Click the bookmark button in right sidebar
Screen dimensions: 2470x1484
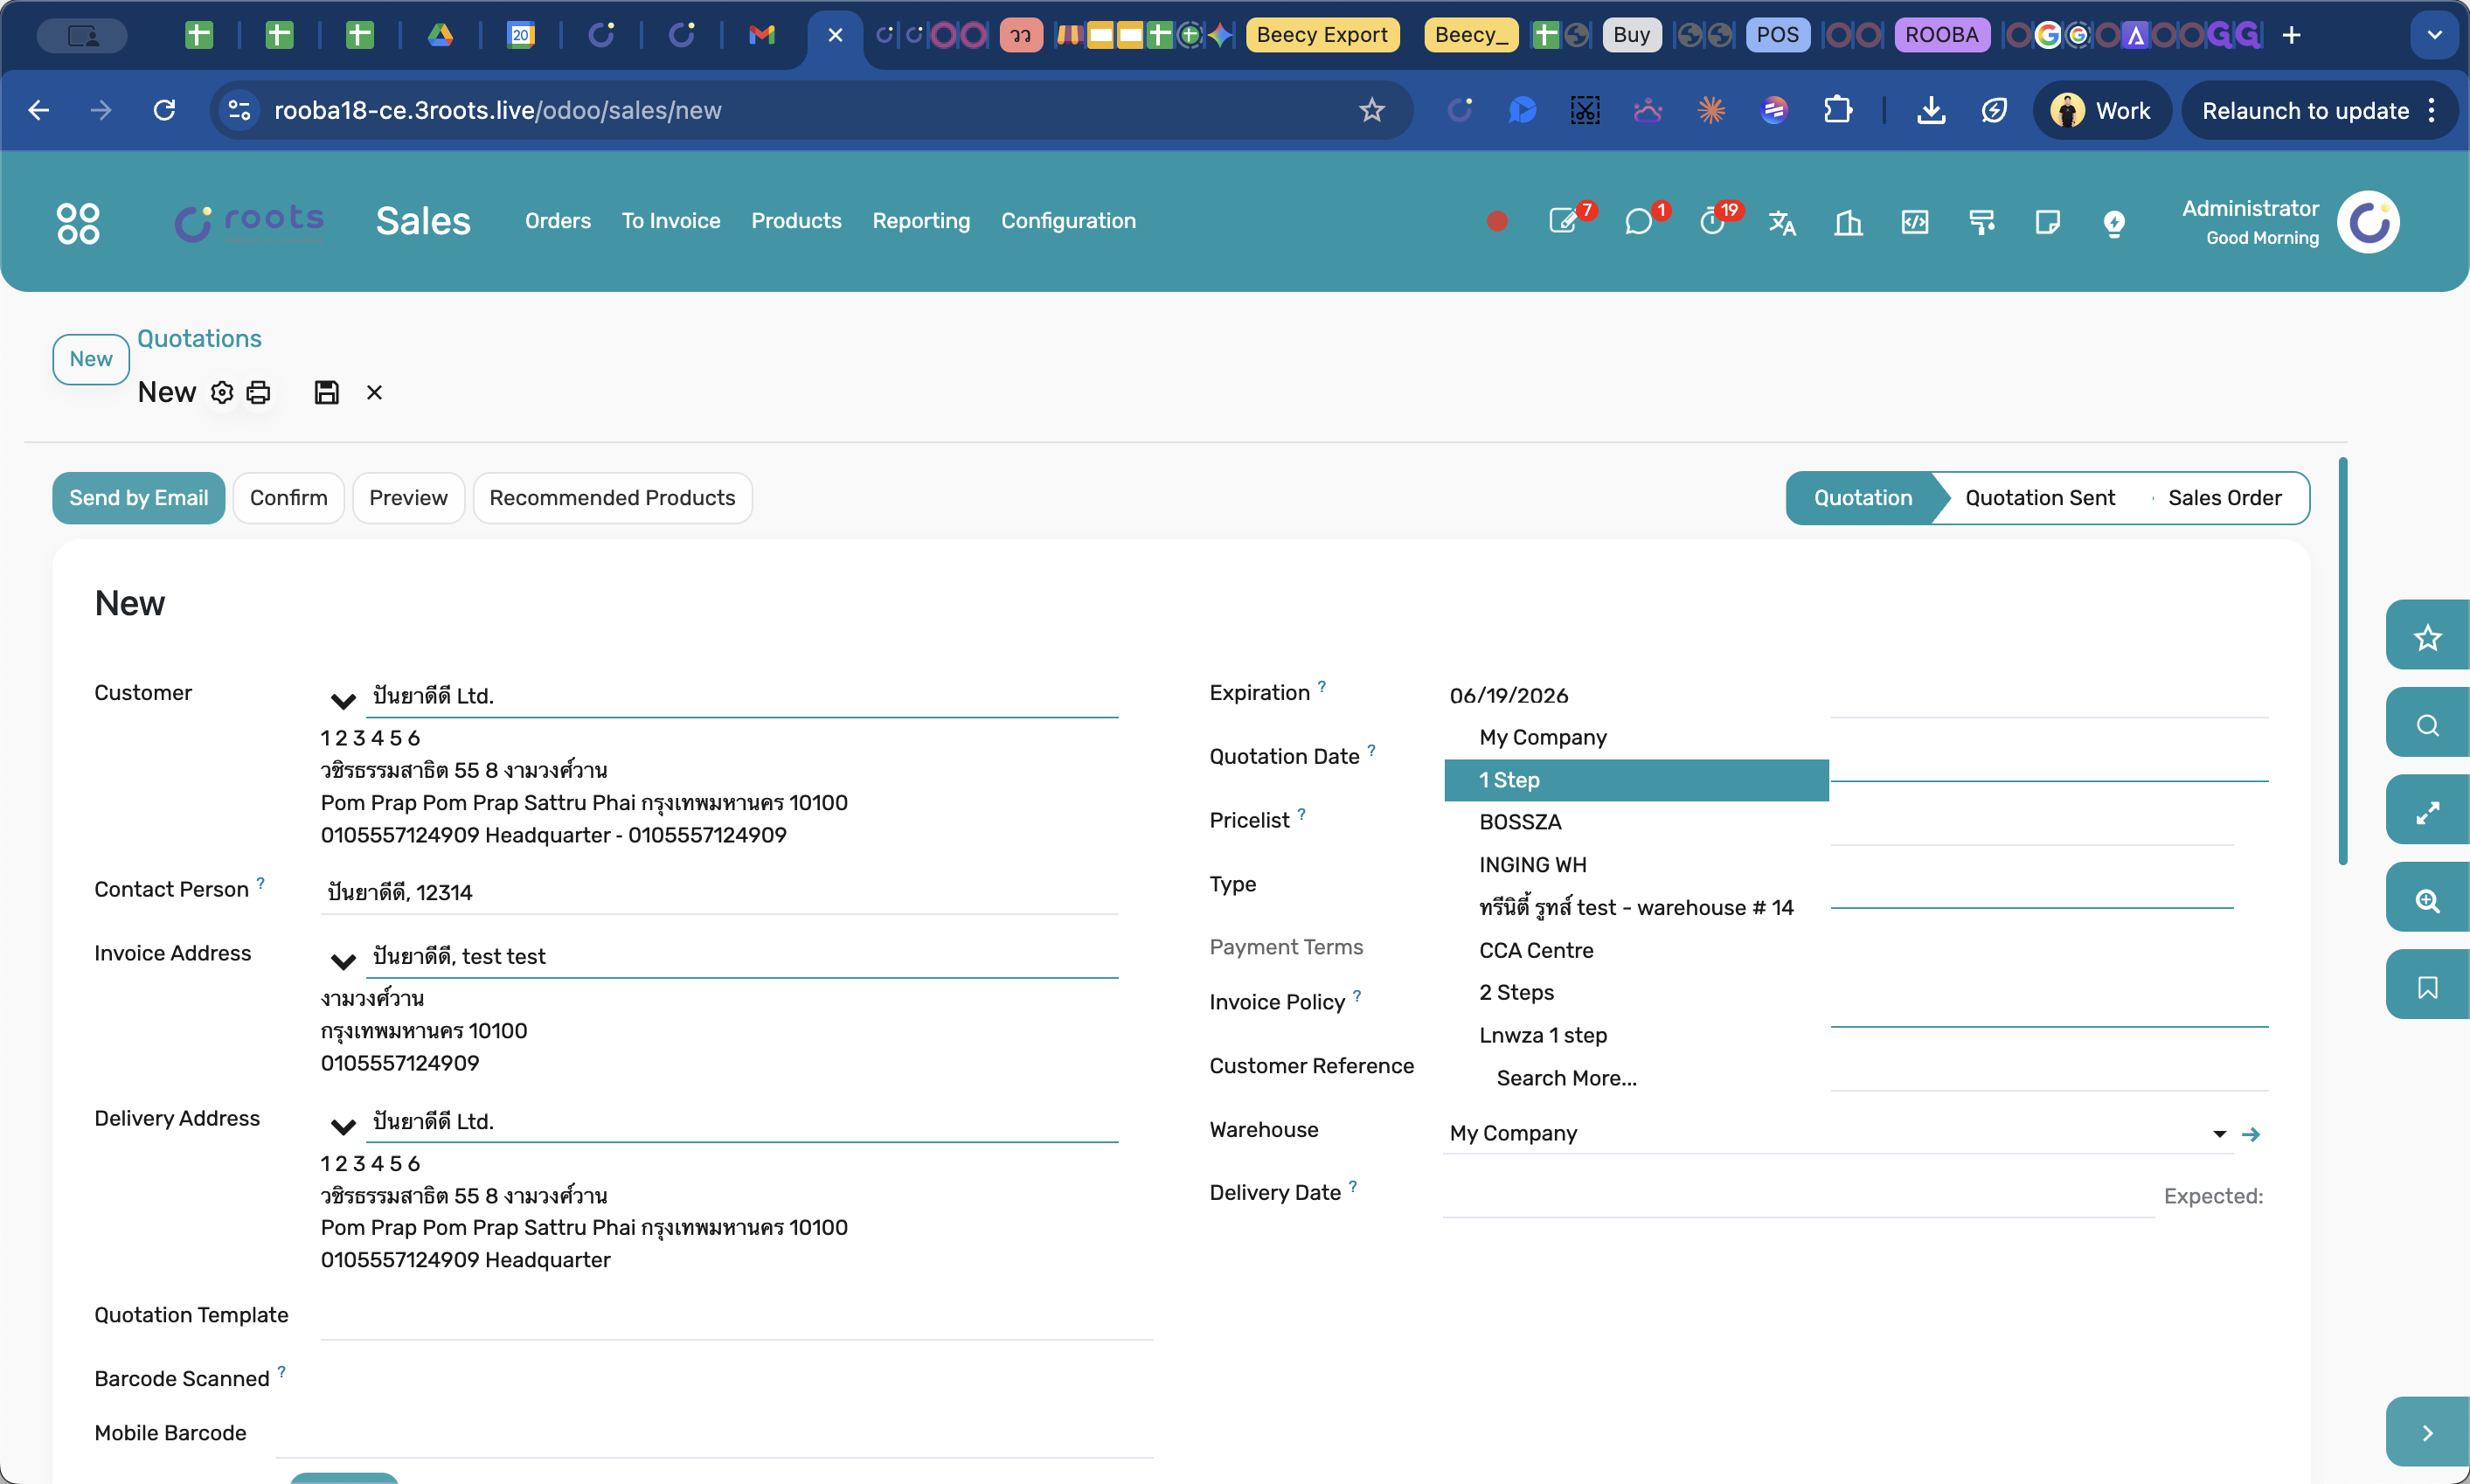(2428, 987)
